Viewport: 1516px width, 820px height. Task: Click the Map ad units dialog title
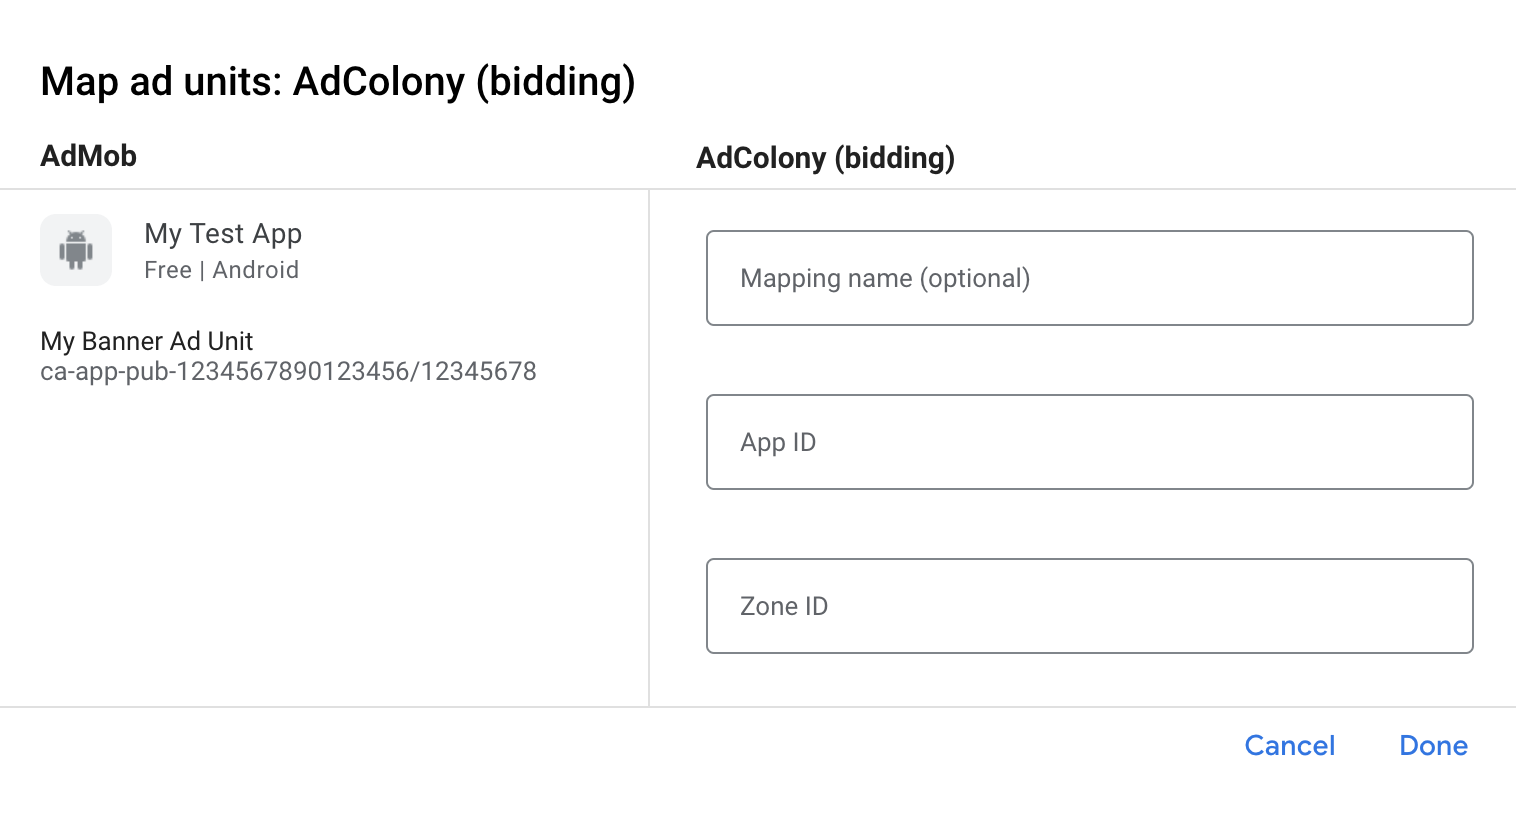339,81
